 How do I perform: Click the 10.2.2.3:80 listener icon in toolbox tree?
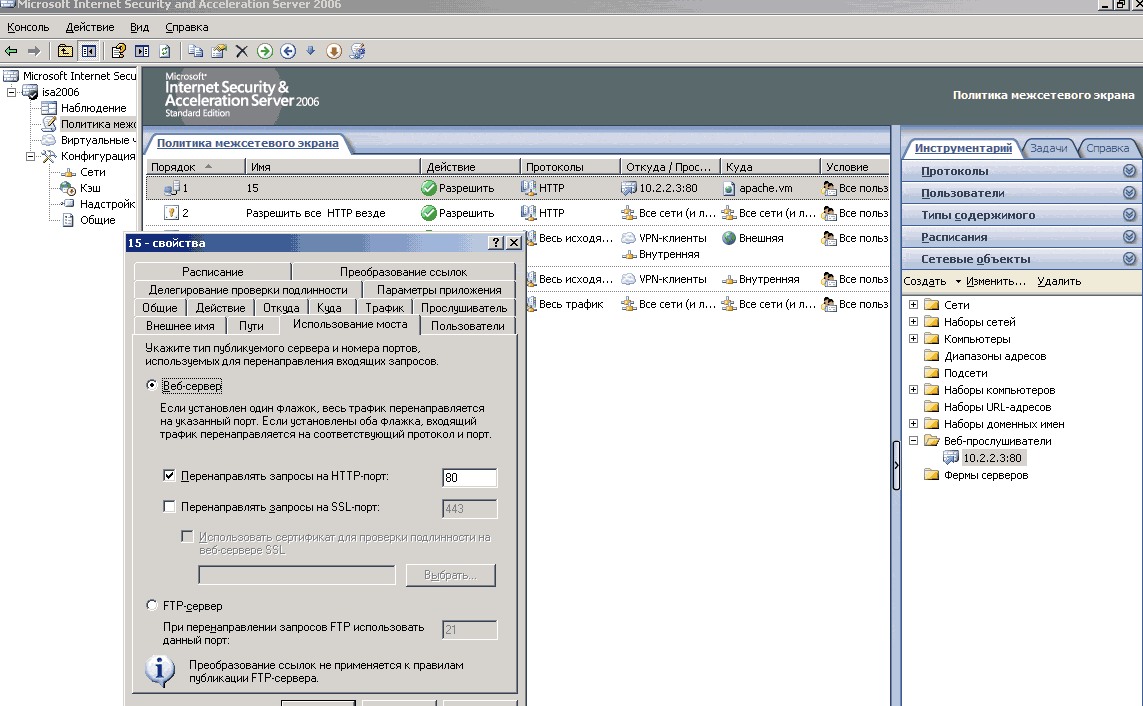(x=951, y=458)
